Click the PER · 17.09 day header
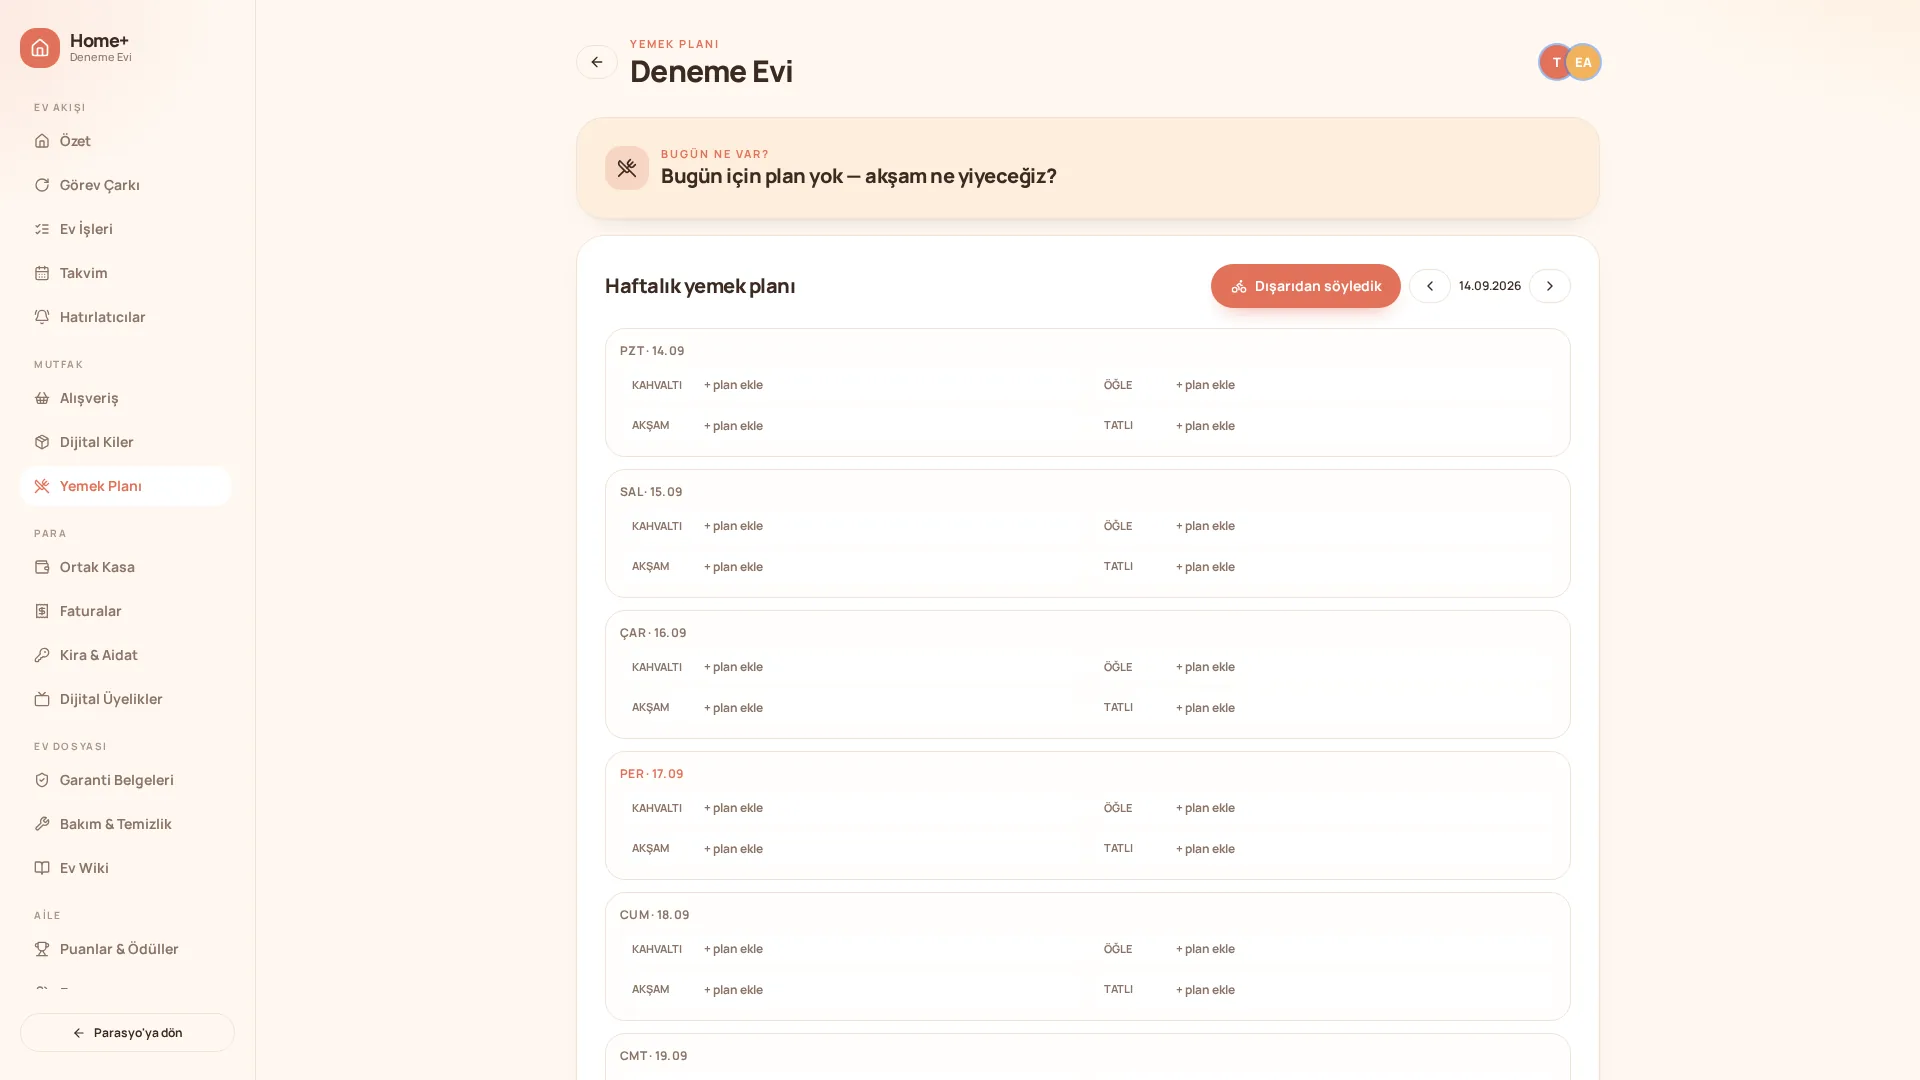1920x1080 pixels. pos(652,774)
